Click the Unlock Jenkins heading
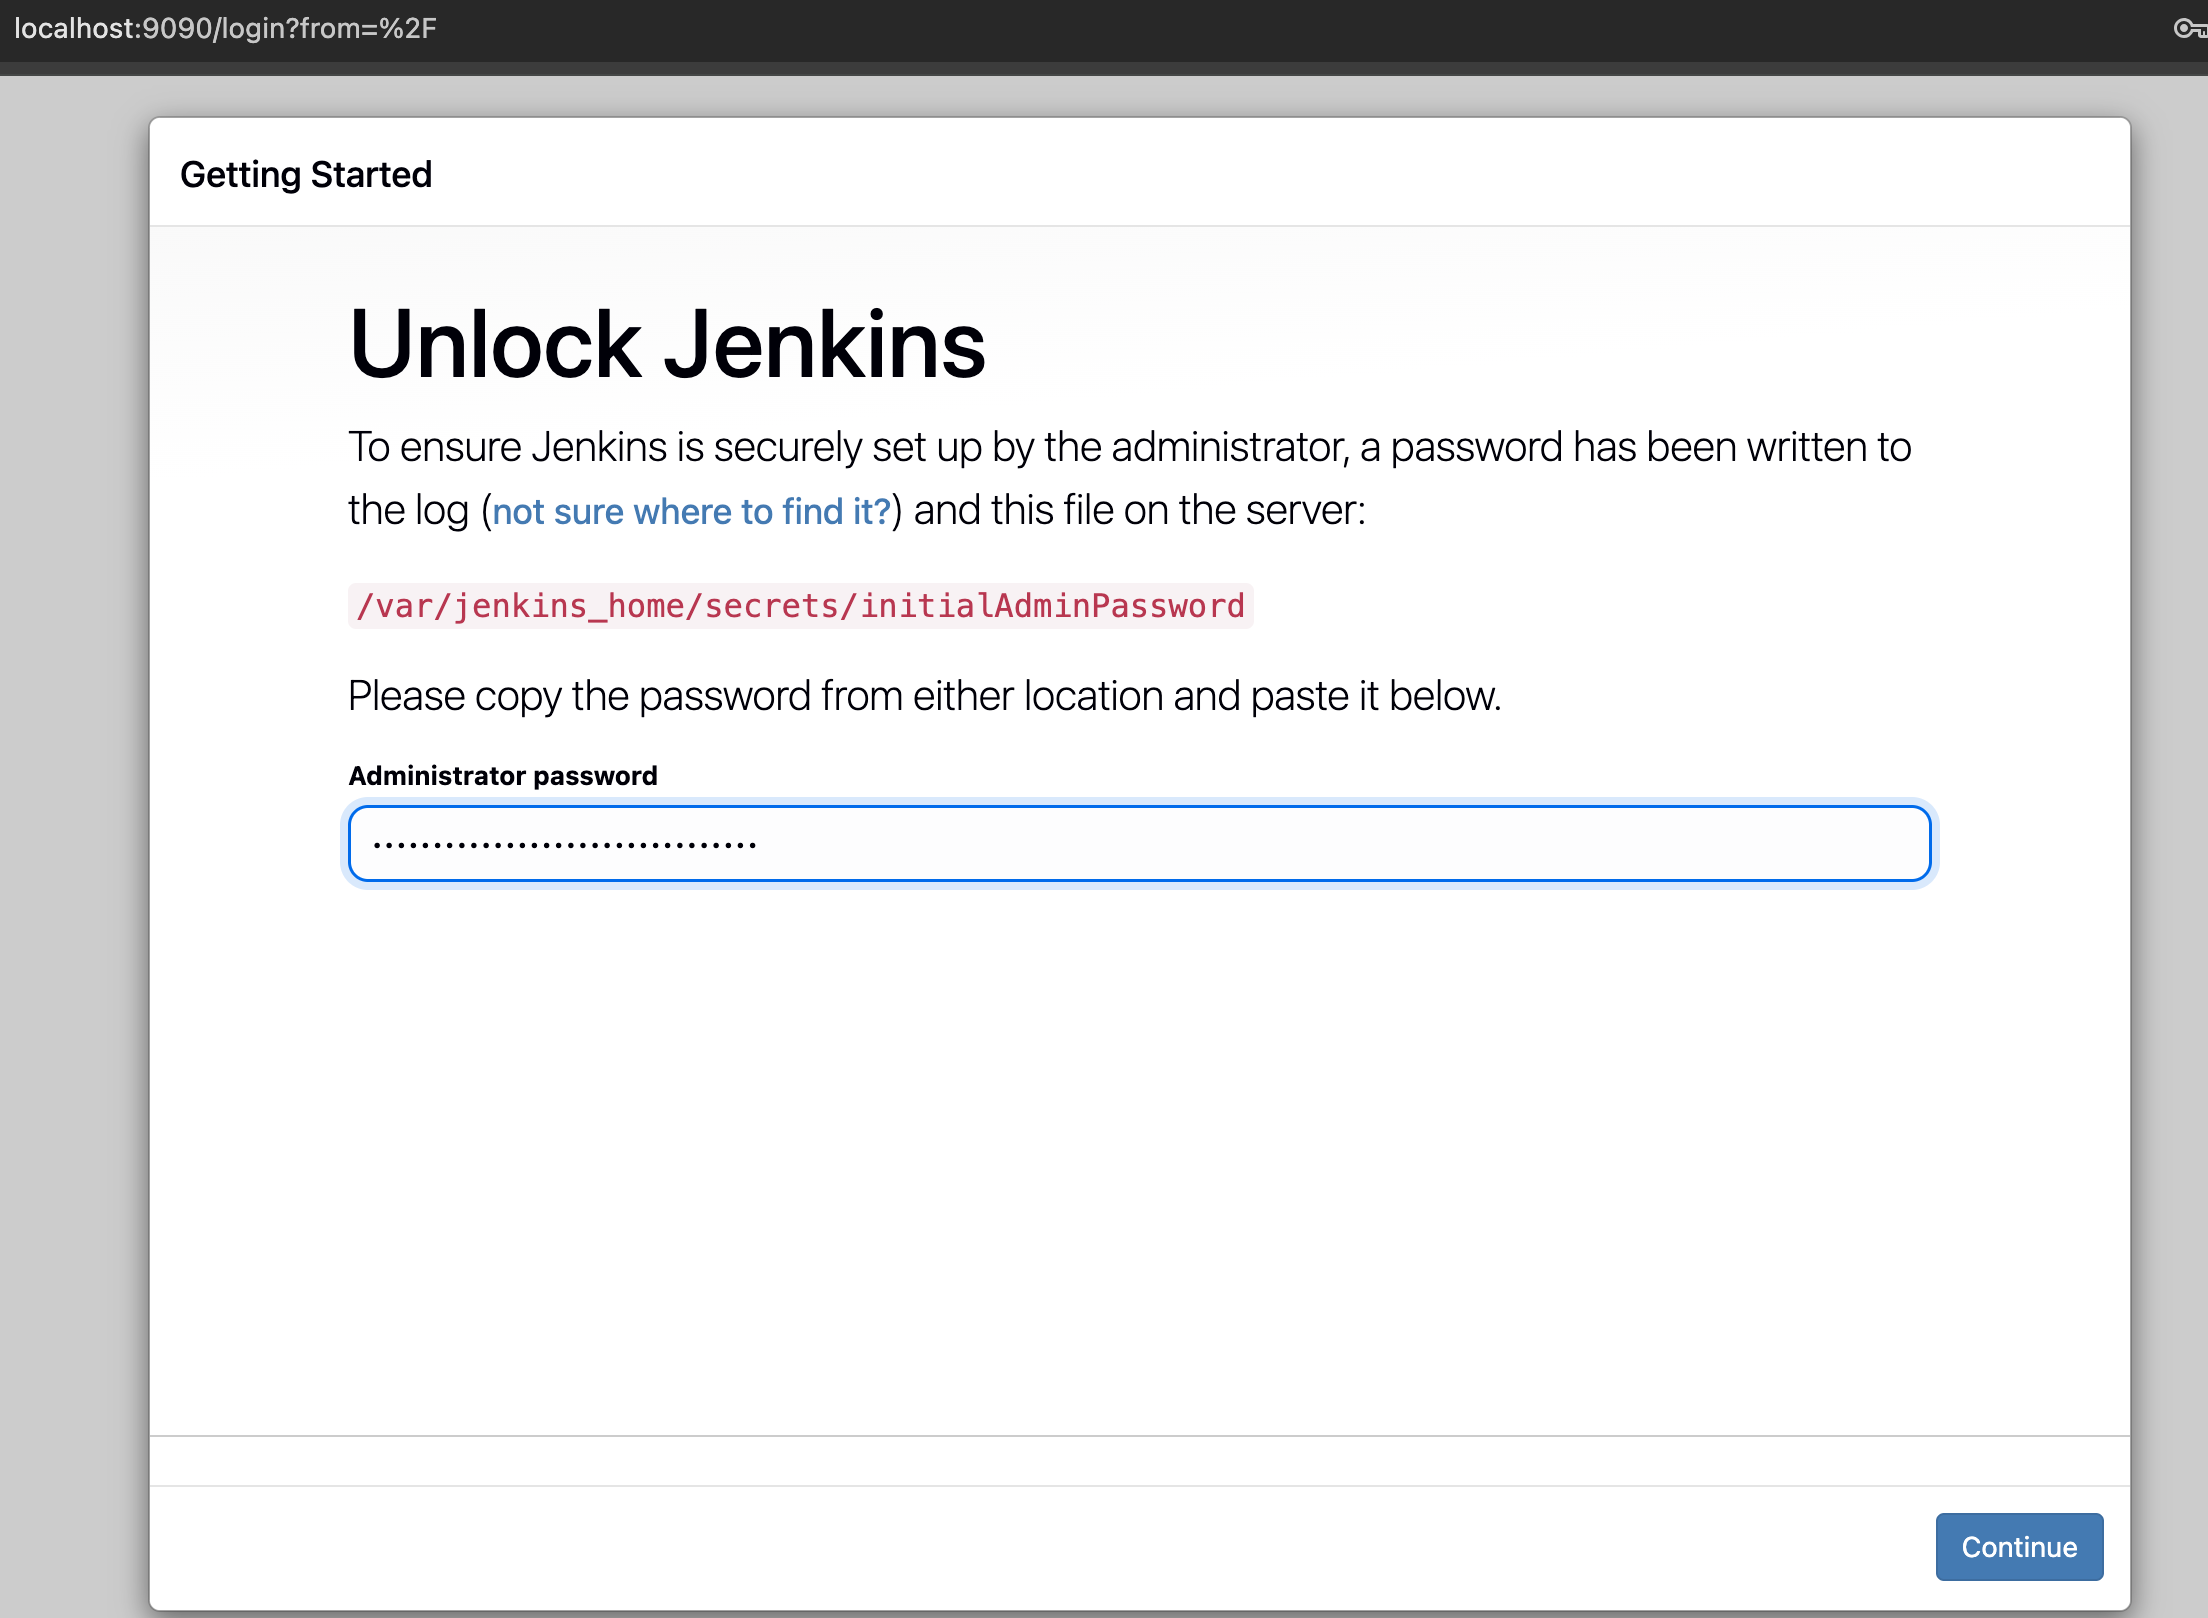Screen dimensions: 2208x1618 coord(667,344)
